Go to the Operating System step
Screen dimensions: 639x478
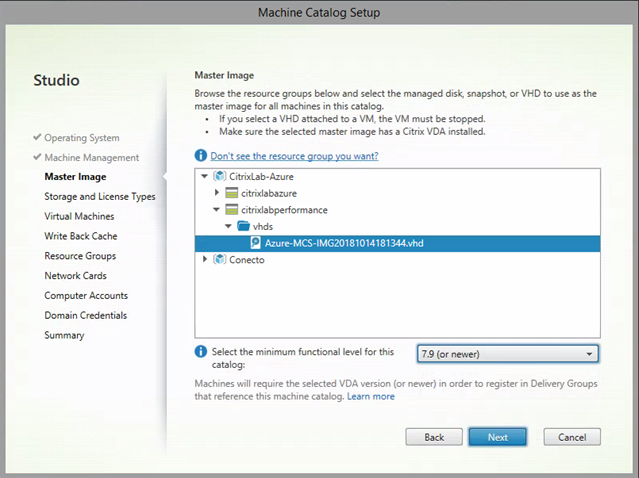pyautogui.click(x=82, y=138)
